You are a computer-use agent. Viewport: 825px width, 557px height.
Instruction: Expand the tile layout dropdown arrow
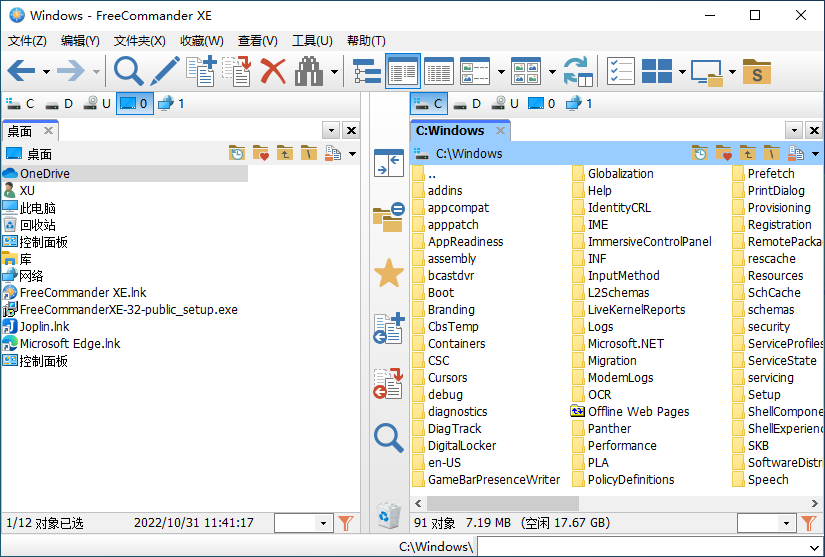pyautogui.click(x=682, y=71)
